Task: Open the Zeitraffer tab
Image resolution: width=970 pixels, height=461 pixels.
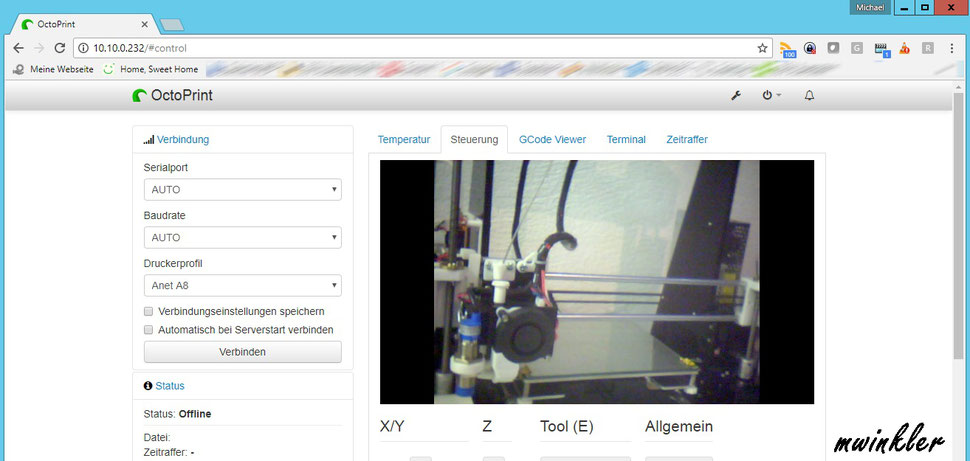Action: pos(687,139)
